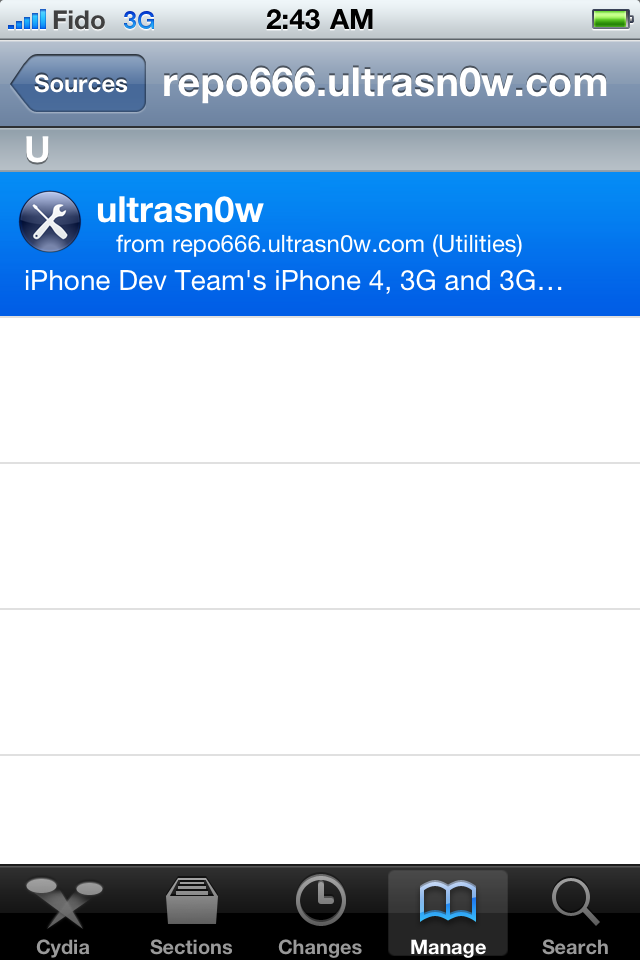Tap the 2:43 AM clock
This screenshot has width=640, height=960.
tap(320, 20)
